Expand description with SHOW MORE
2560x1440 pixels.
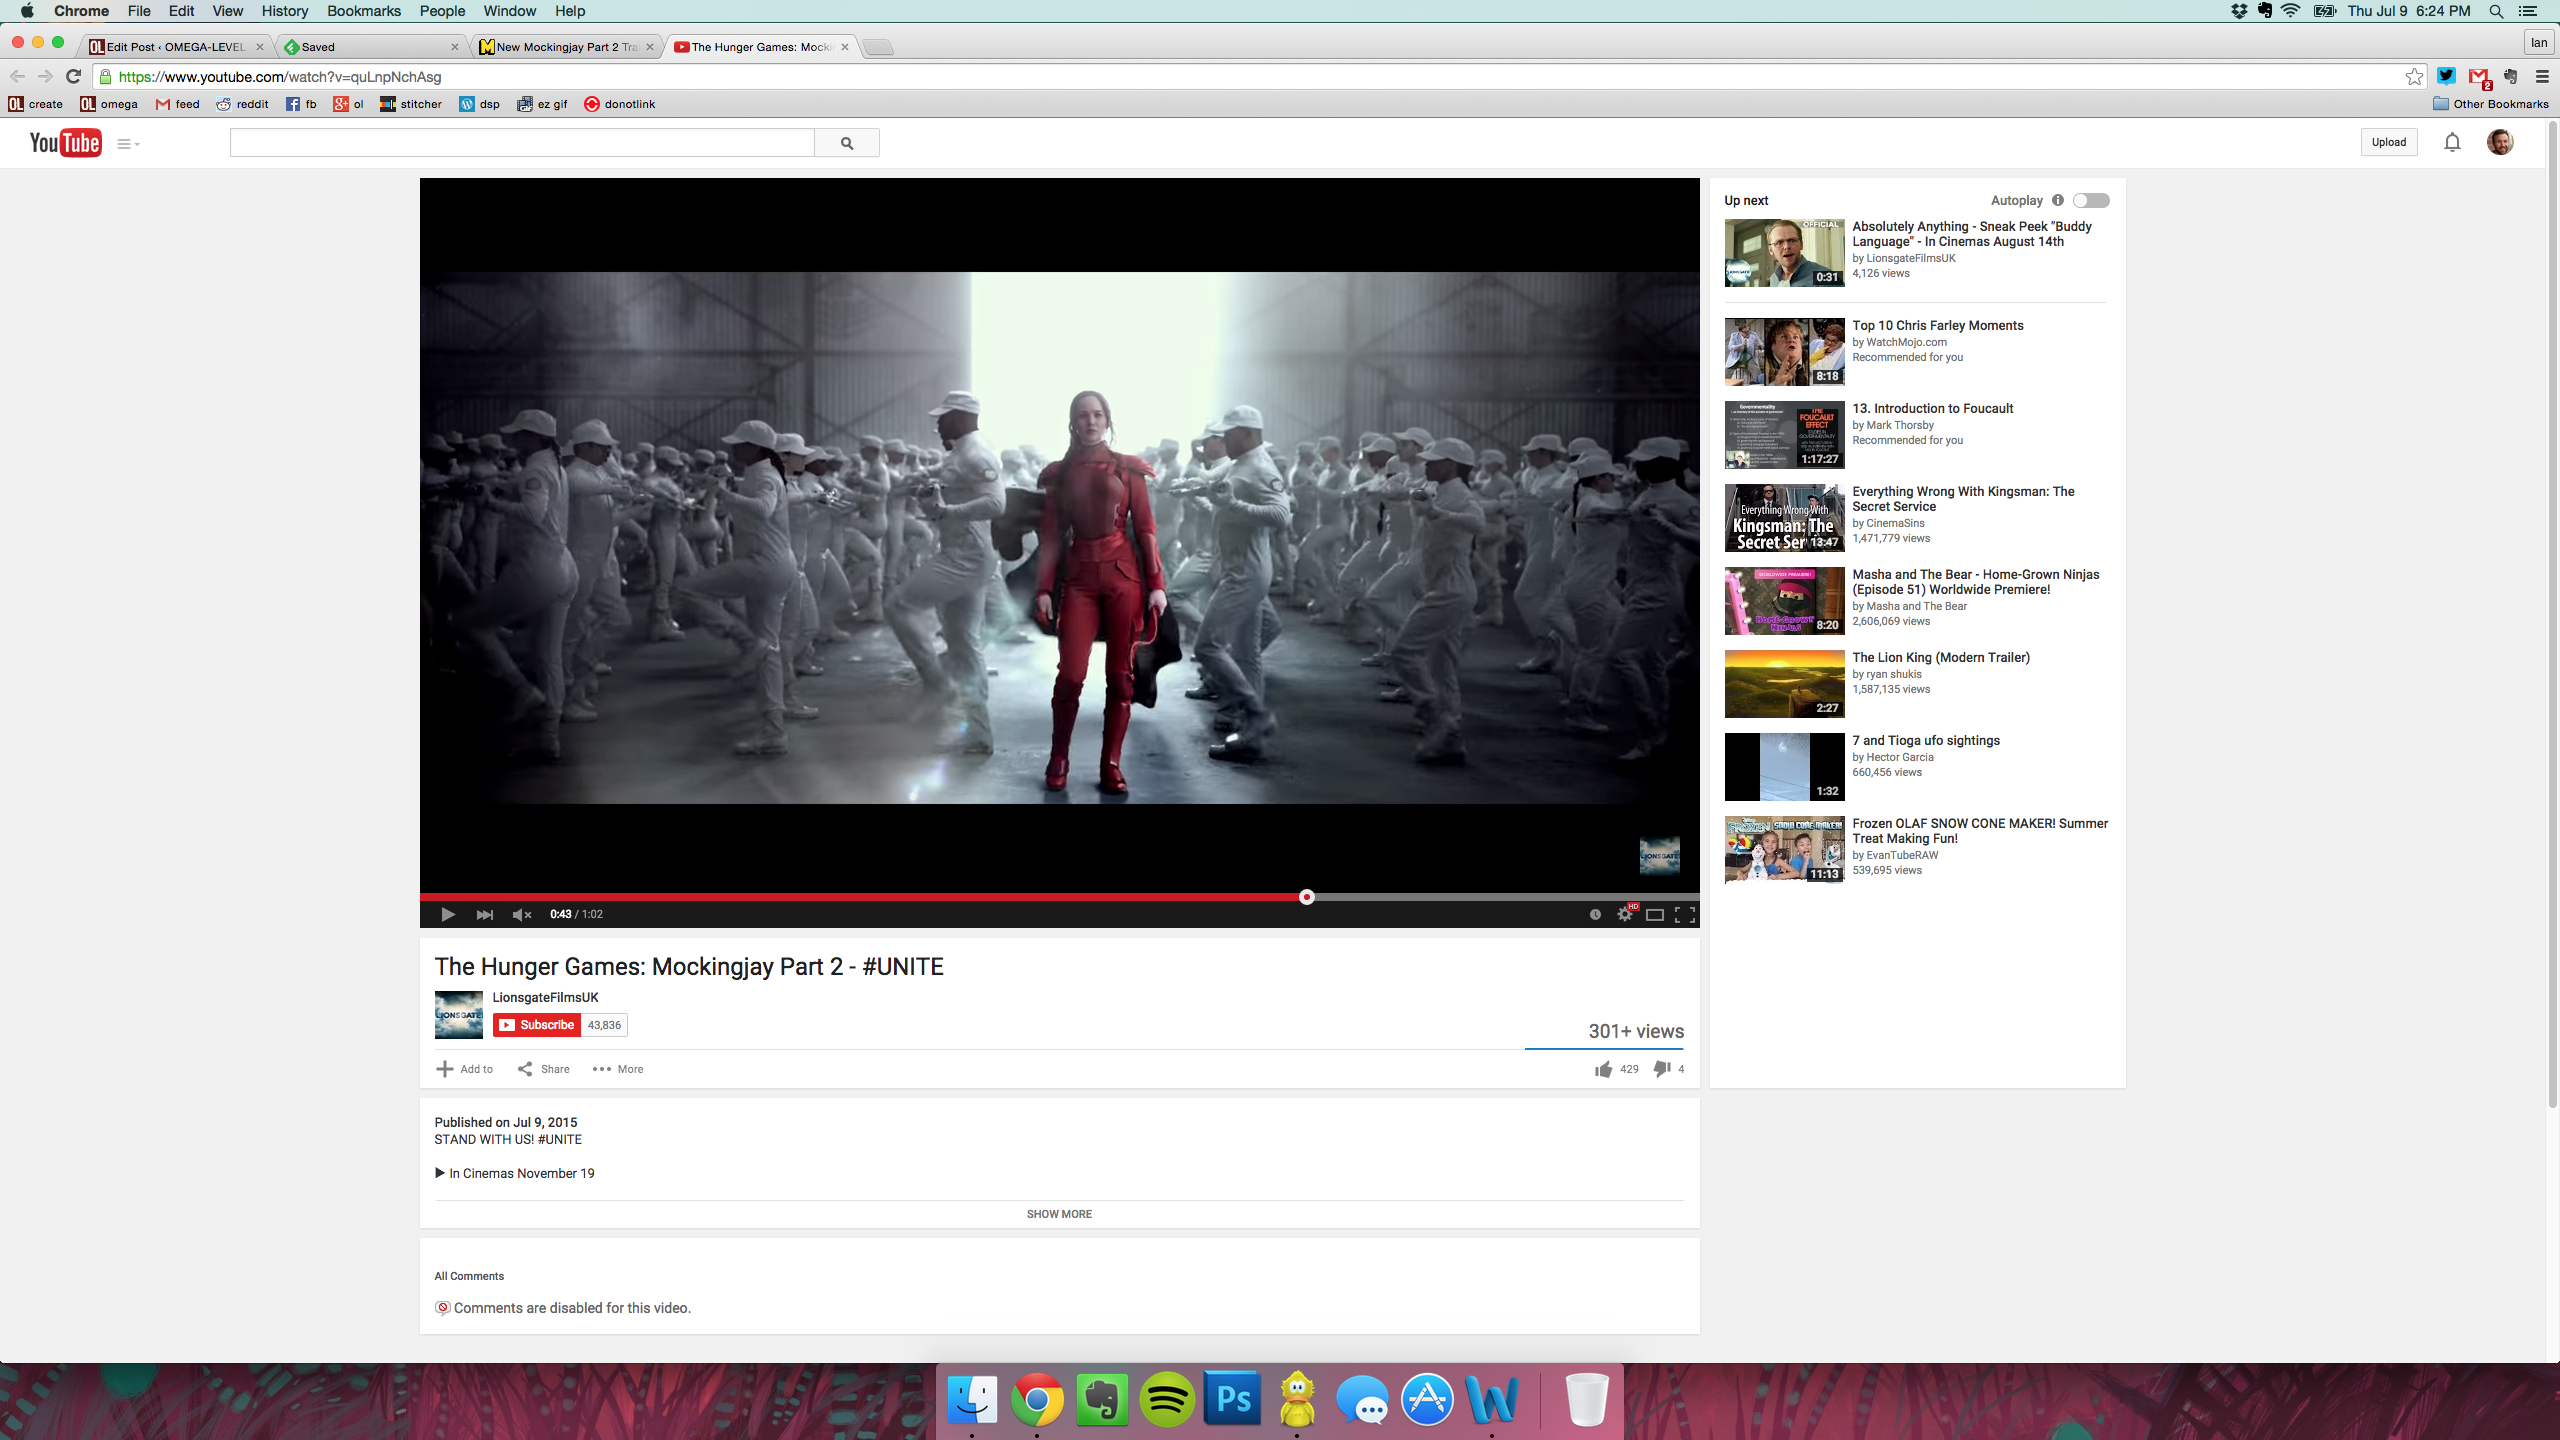1059,1214
